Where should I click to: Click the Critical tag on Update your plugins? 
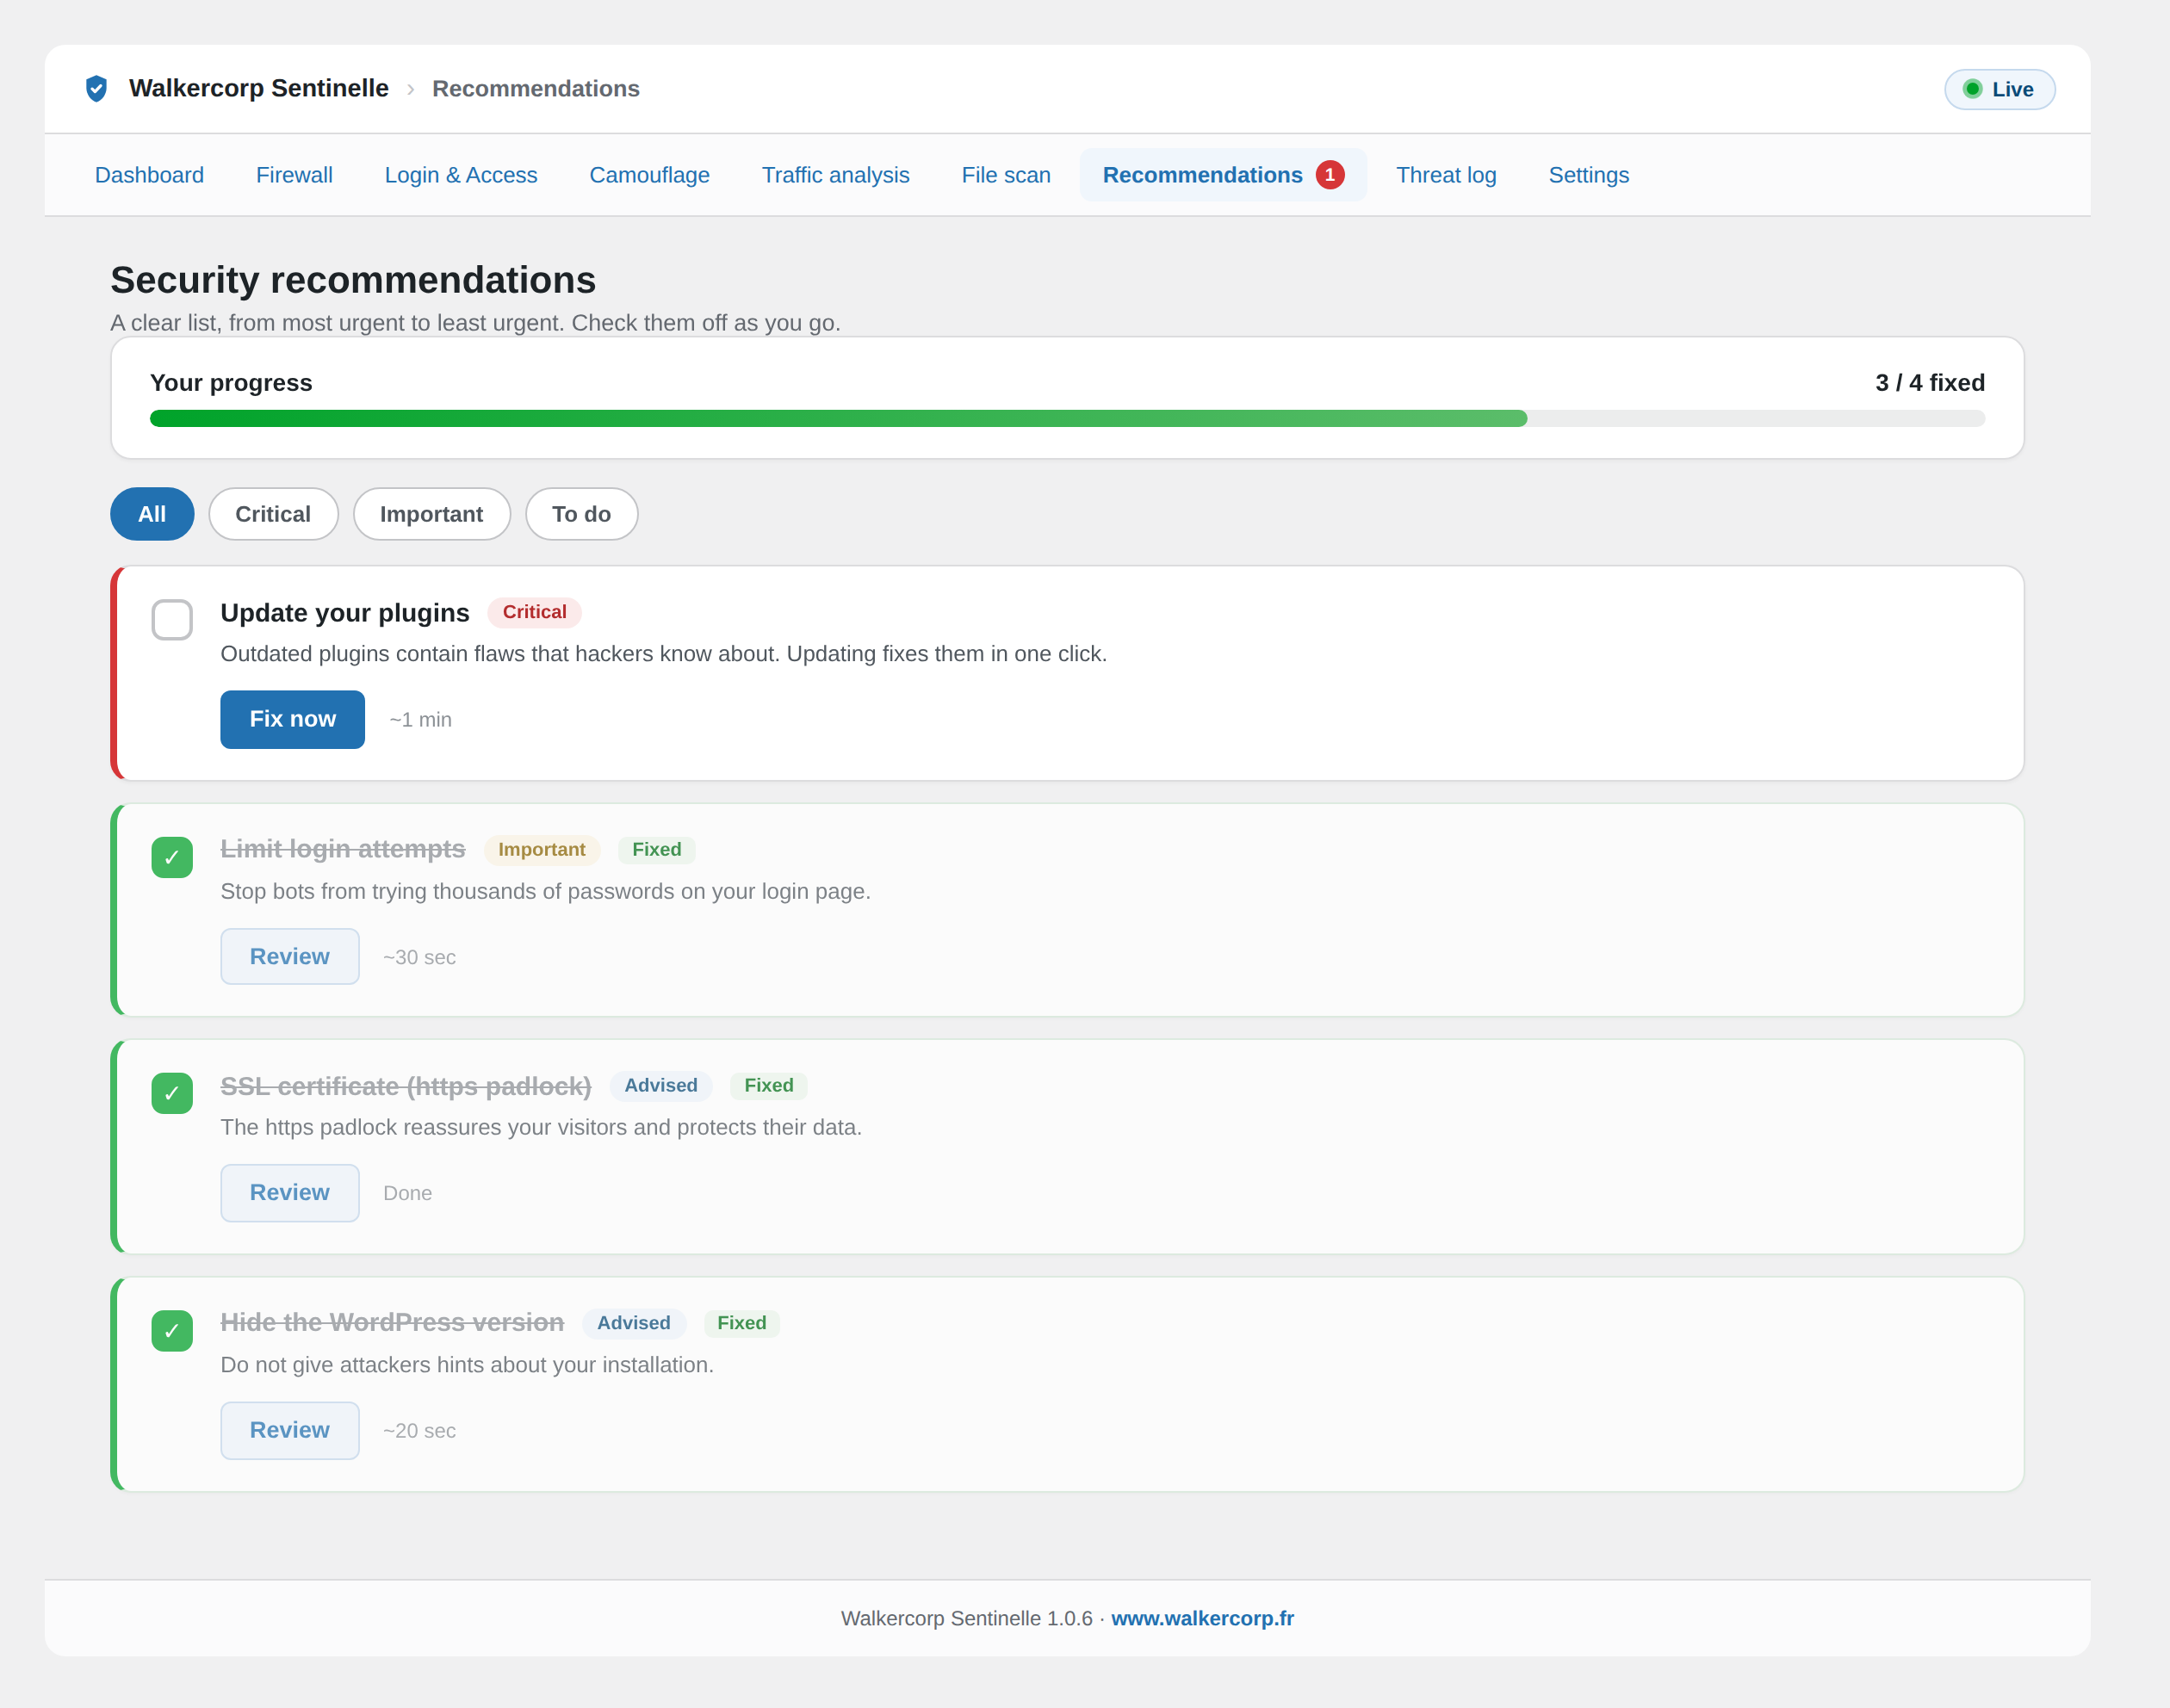pyautogui.click(x=534, y=612)
